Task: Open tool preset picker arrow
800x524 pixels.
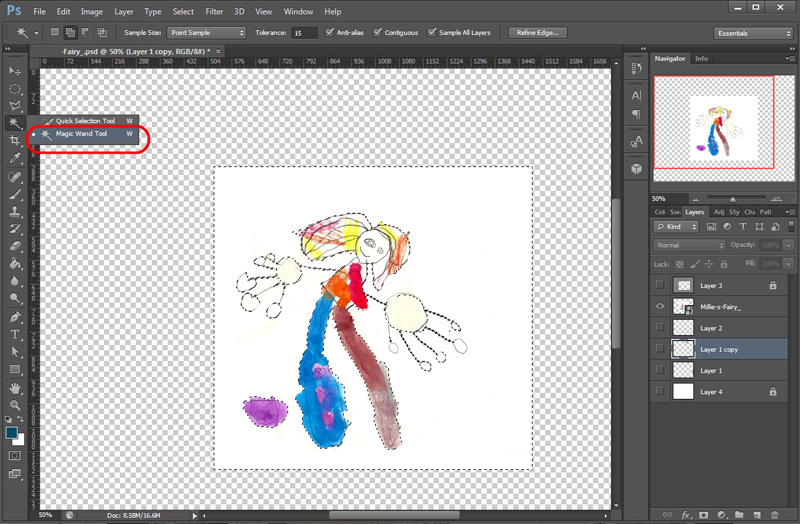Action: 36,33
